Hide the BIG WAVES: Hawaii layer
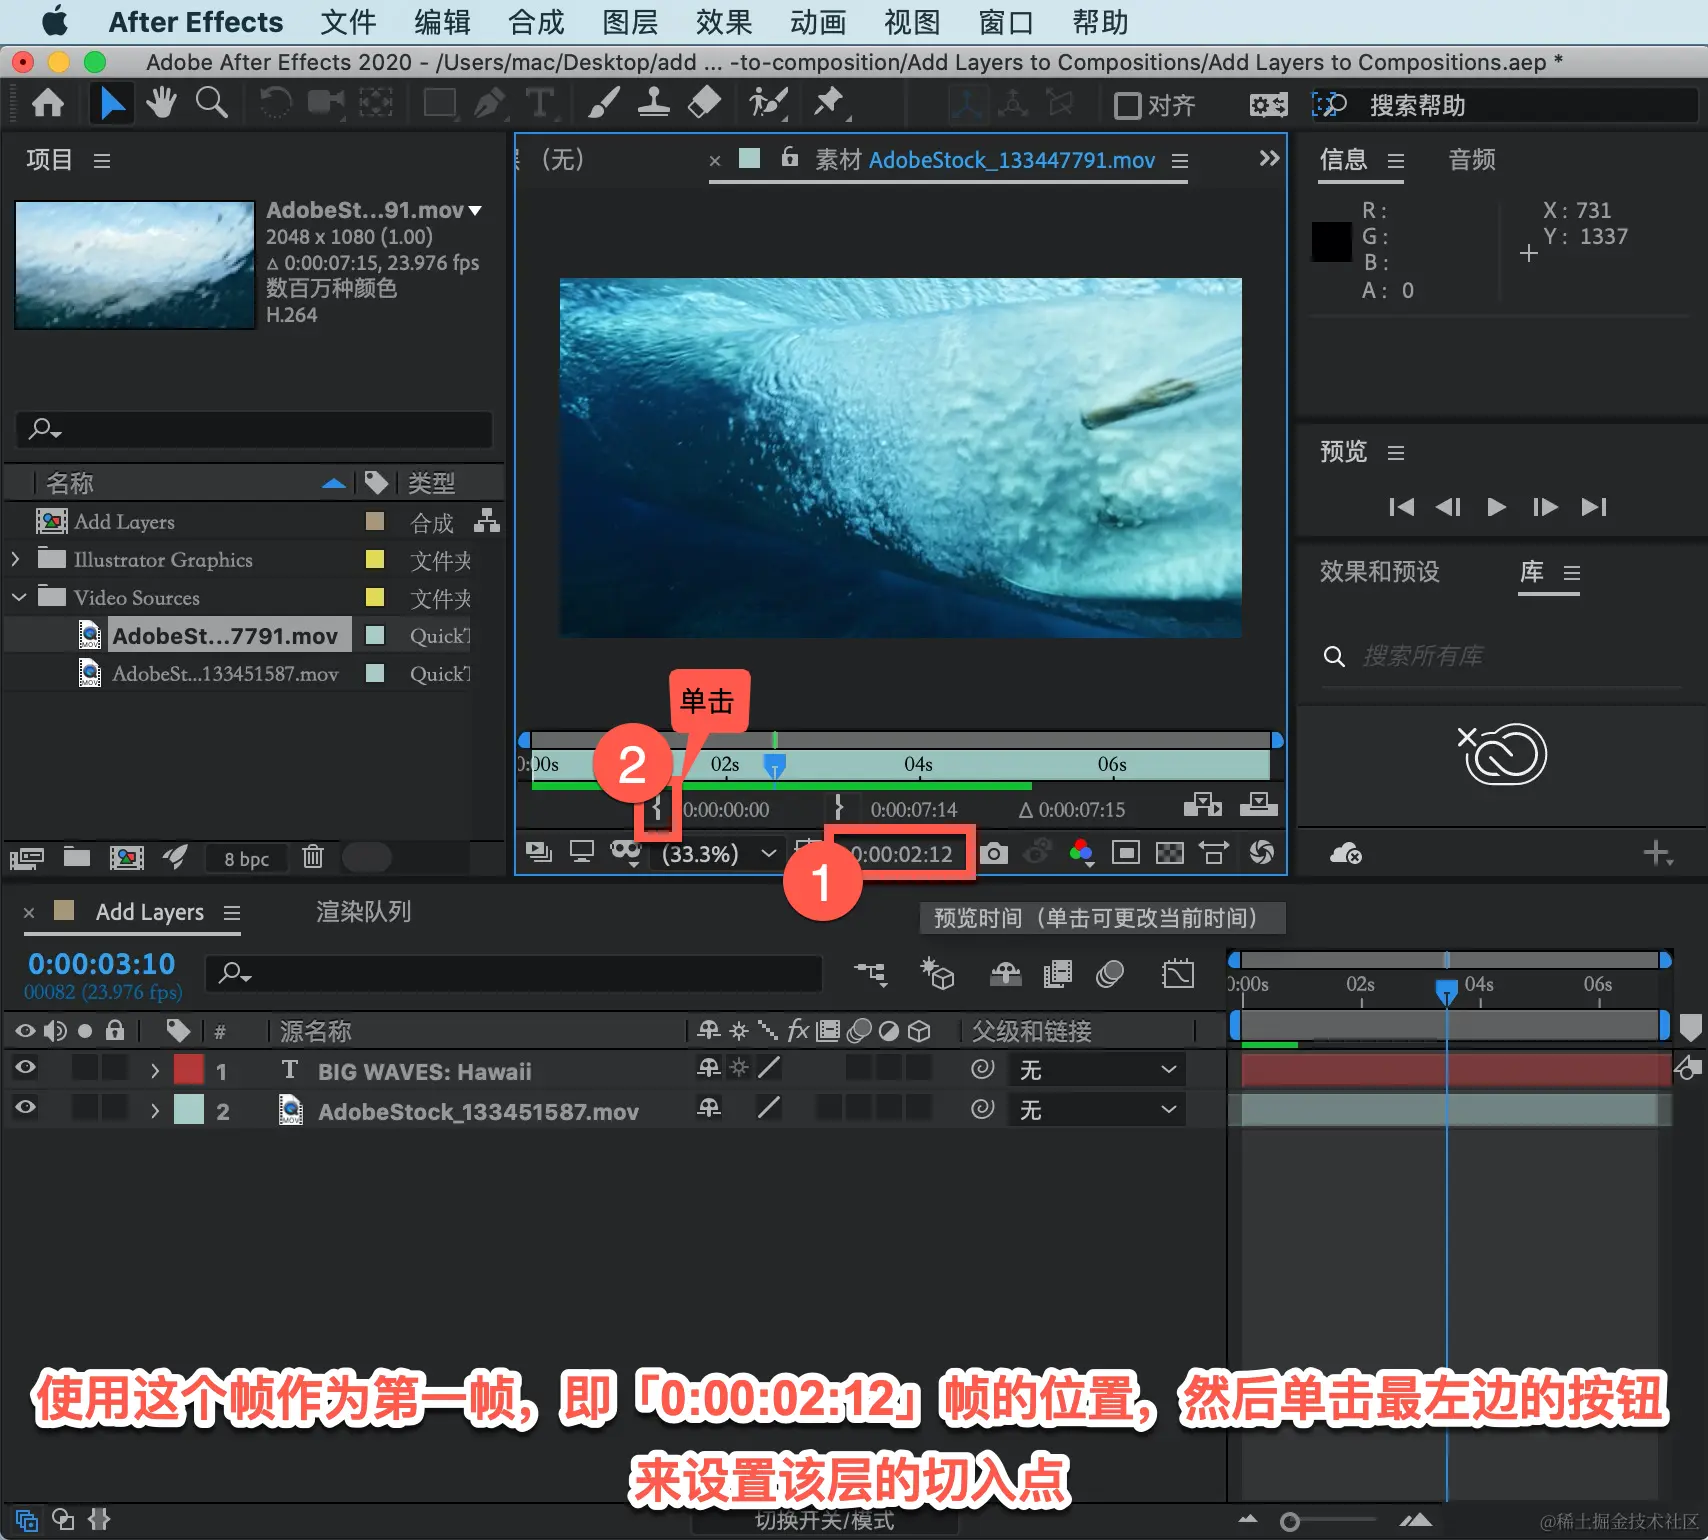The width and height of the screenshot is (1708, 1540). [25, 1068]
